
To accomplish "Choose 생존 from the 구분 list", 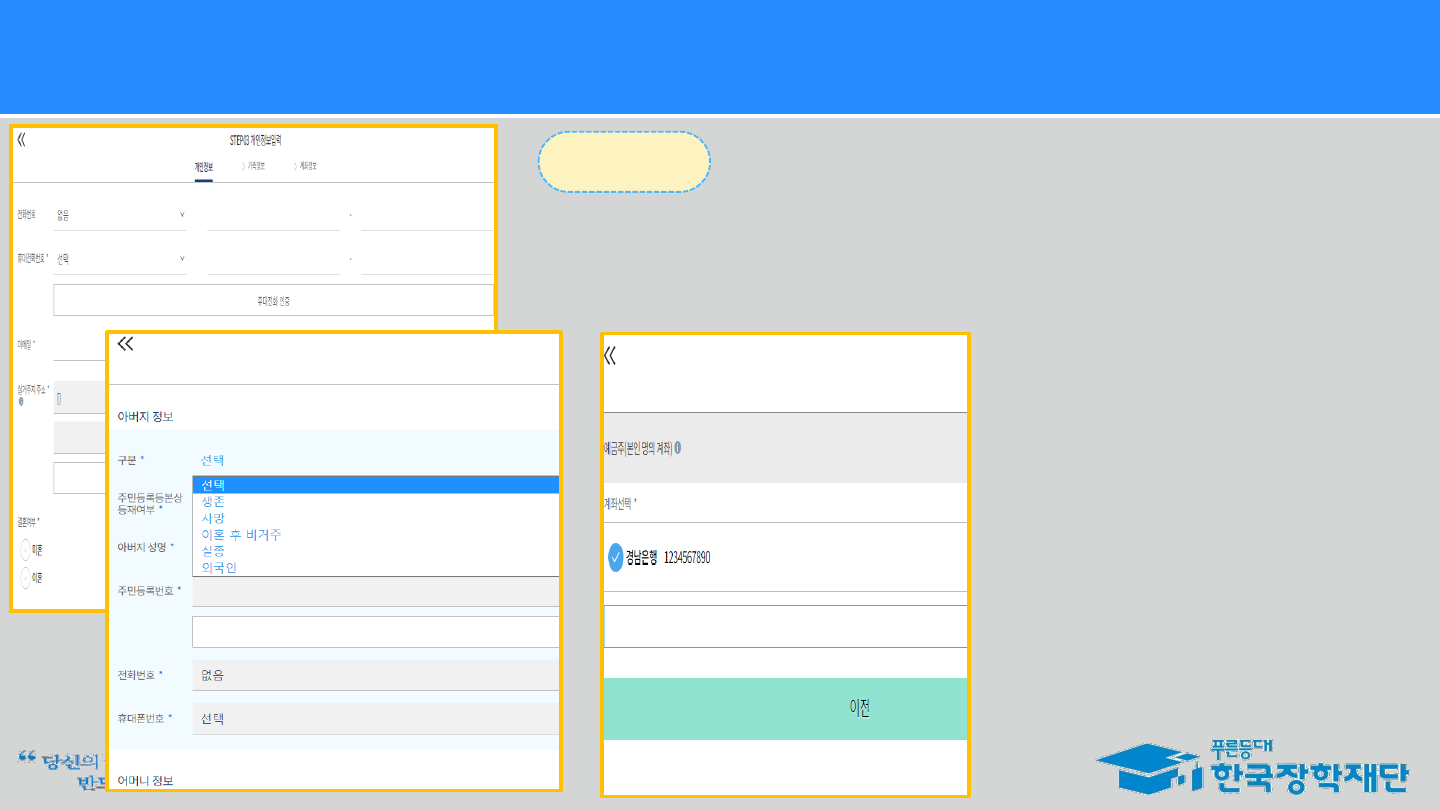I will [213, 501].
